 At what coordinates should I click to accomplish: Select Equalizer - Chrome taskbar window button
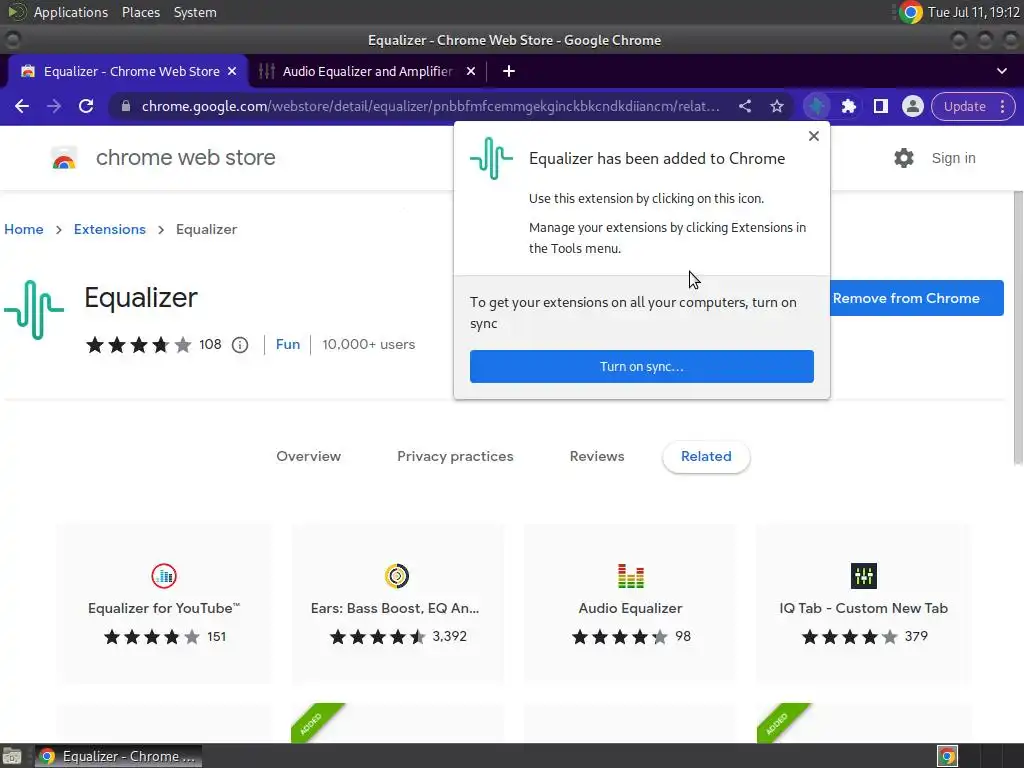click(118, 756)
